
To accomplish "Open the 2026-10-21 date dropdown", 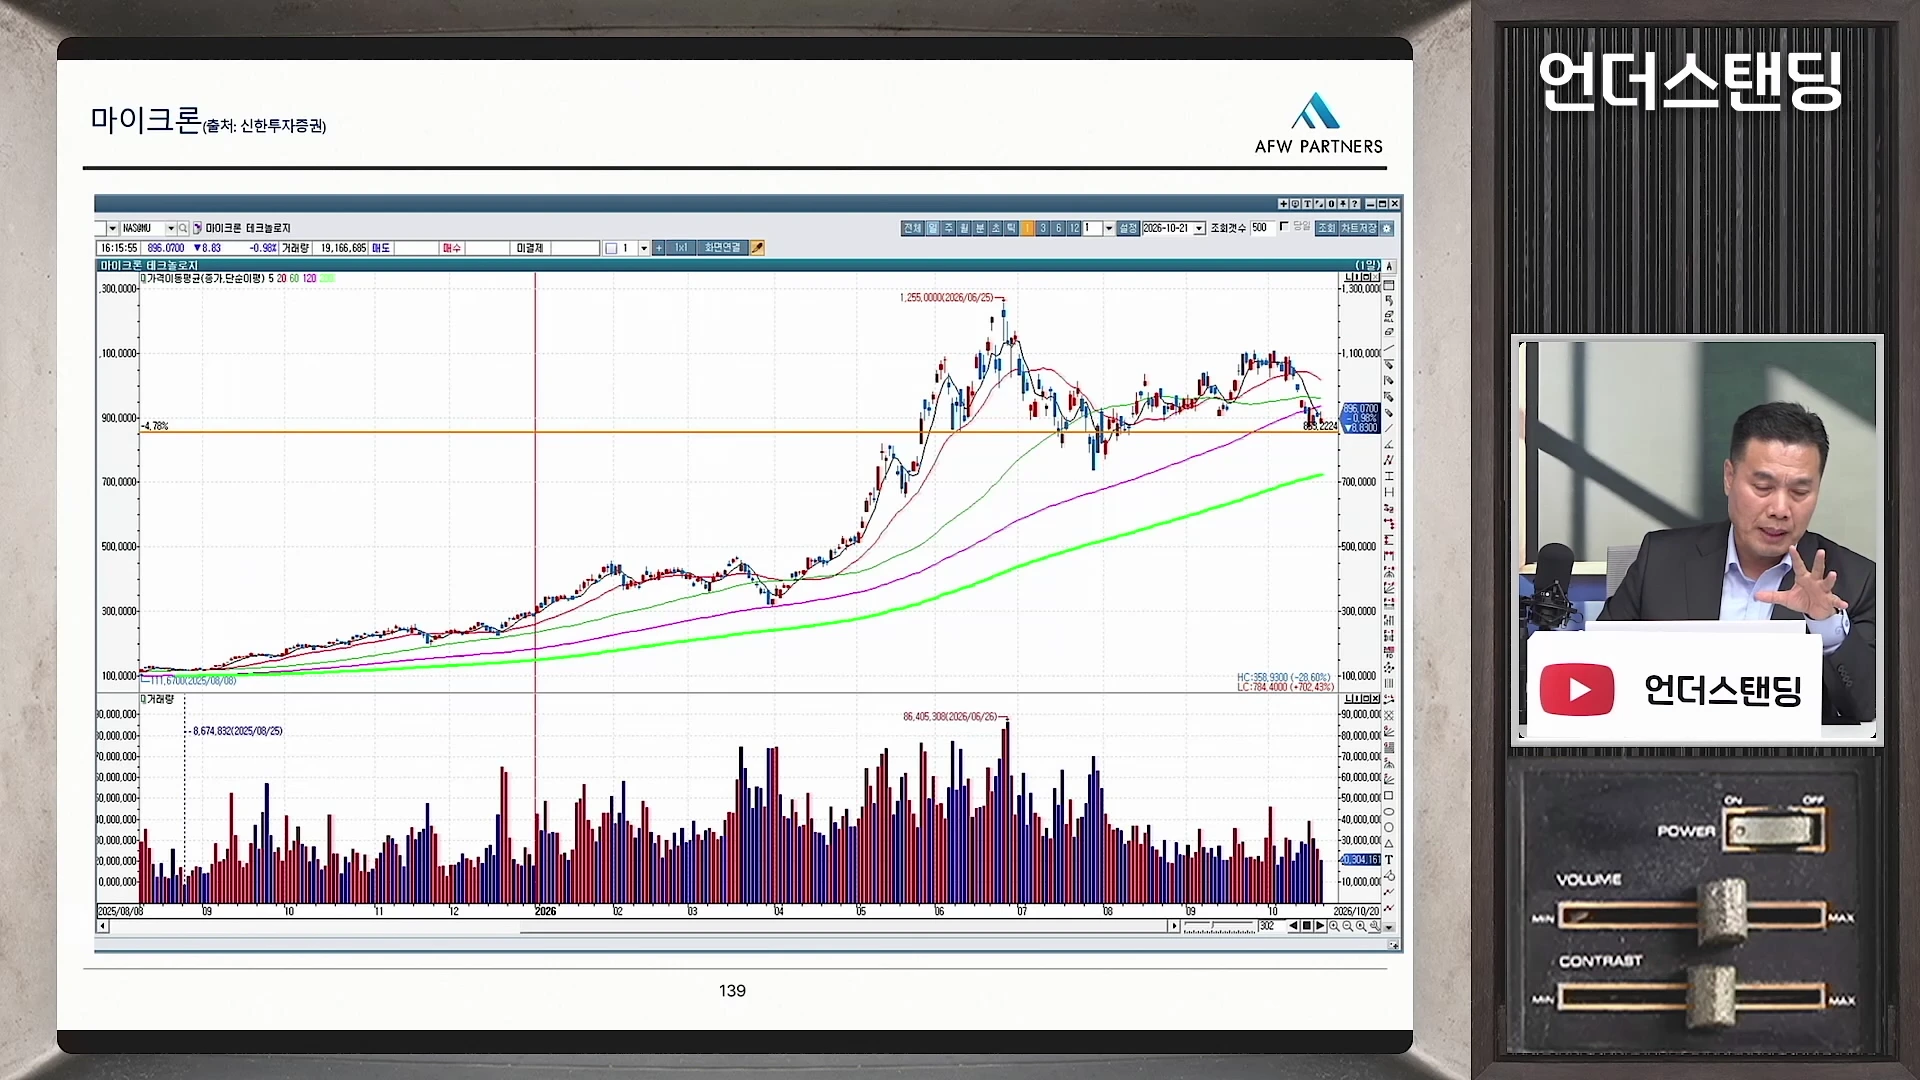I will click(x=1199, y=228).
